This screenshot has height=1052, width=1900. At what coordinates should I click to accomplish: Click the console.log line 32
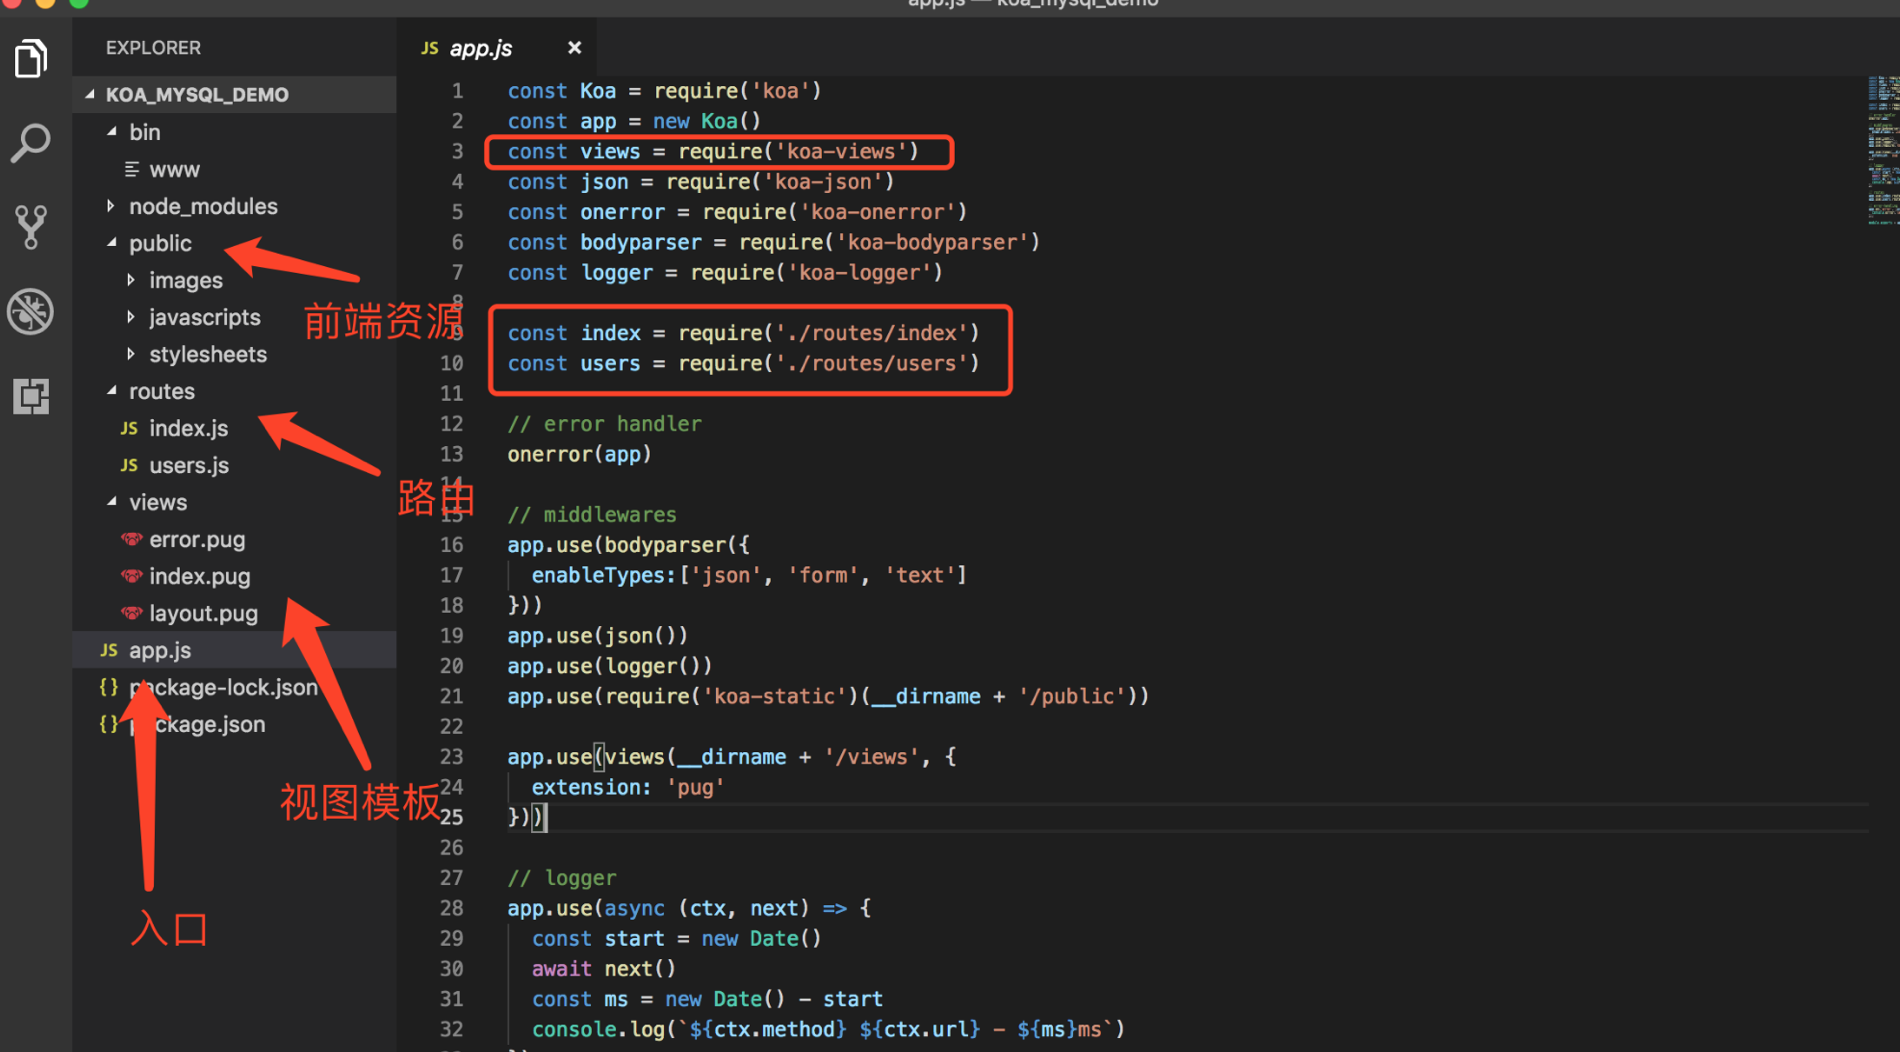pos(828,1029)
